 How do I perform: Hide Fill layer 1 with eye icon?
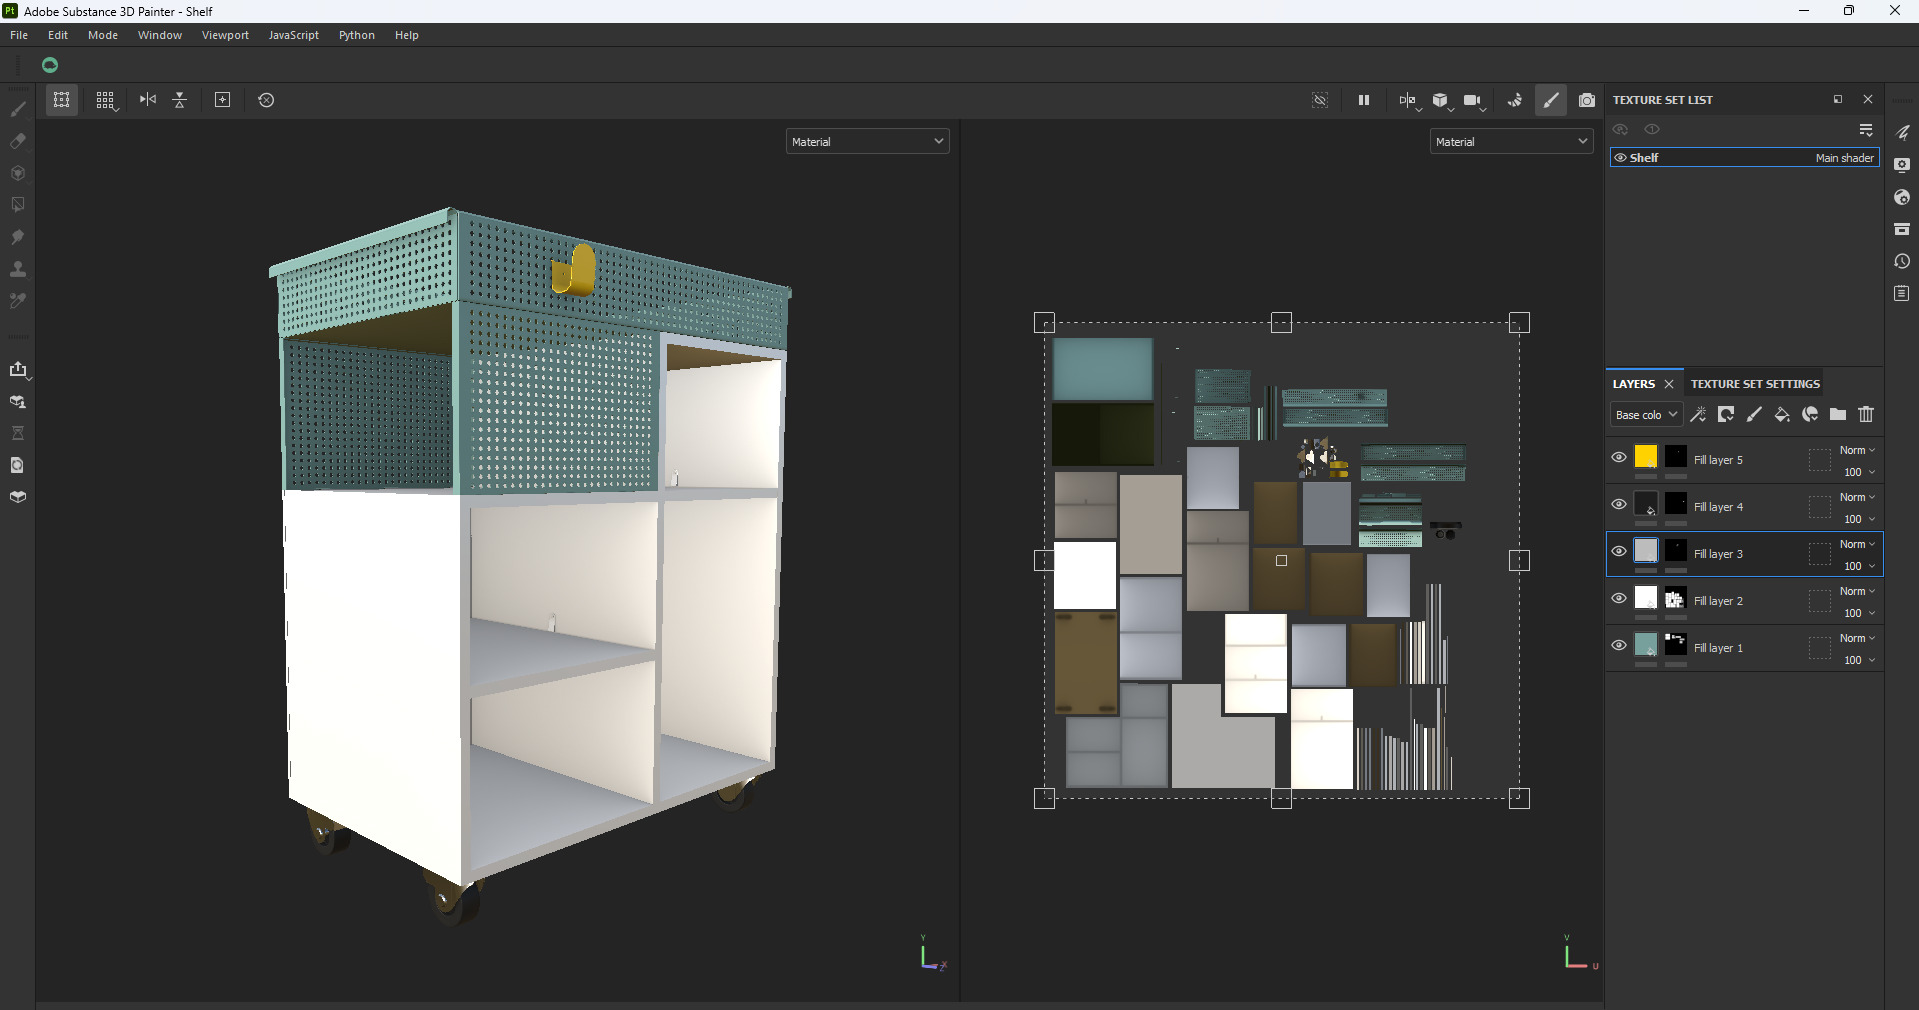coord(1619,645)
